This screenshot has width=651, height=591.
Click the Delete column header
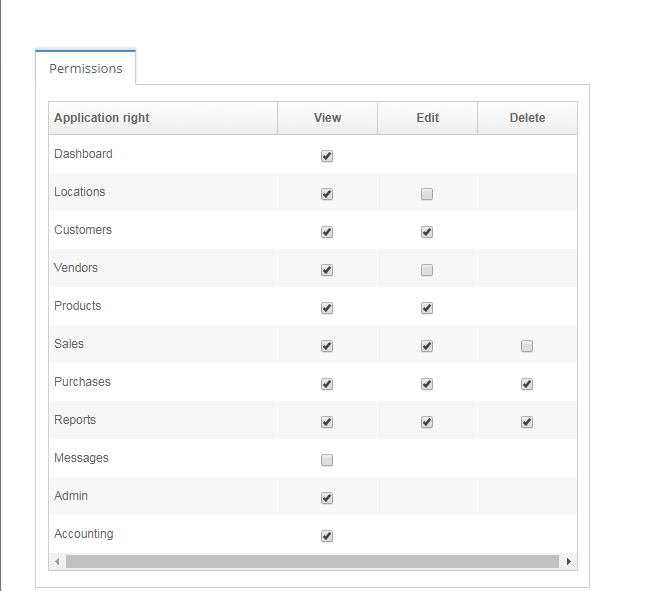(x=527, y=118)
